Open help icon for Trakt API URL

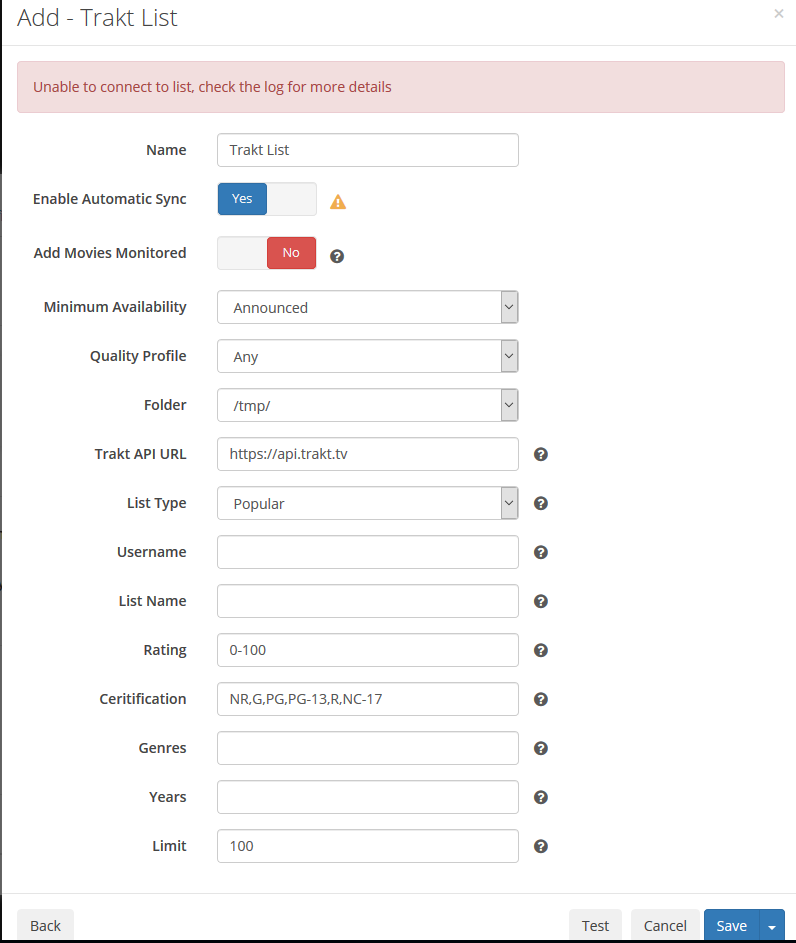pyautogui.click(x=541, y=454)
